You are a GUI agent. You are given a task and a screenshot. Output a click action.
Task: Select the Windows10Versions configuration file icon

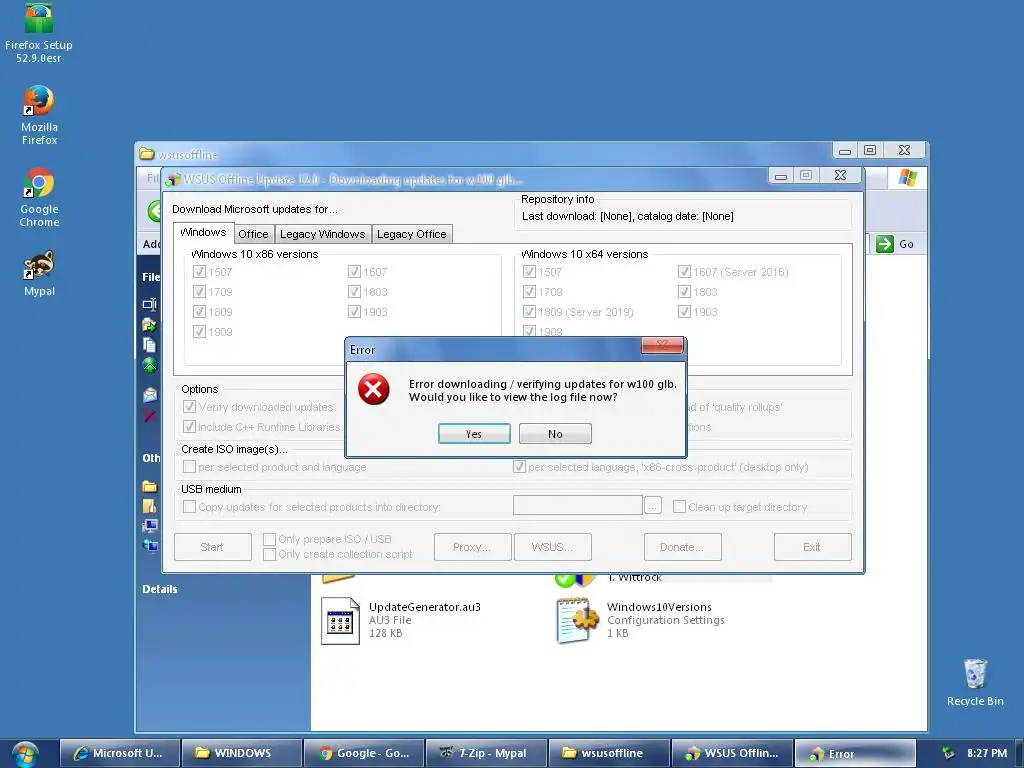click(x=577, y=620)
